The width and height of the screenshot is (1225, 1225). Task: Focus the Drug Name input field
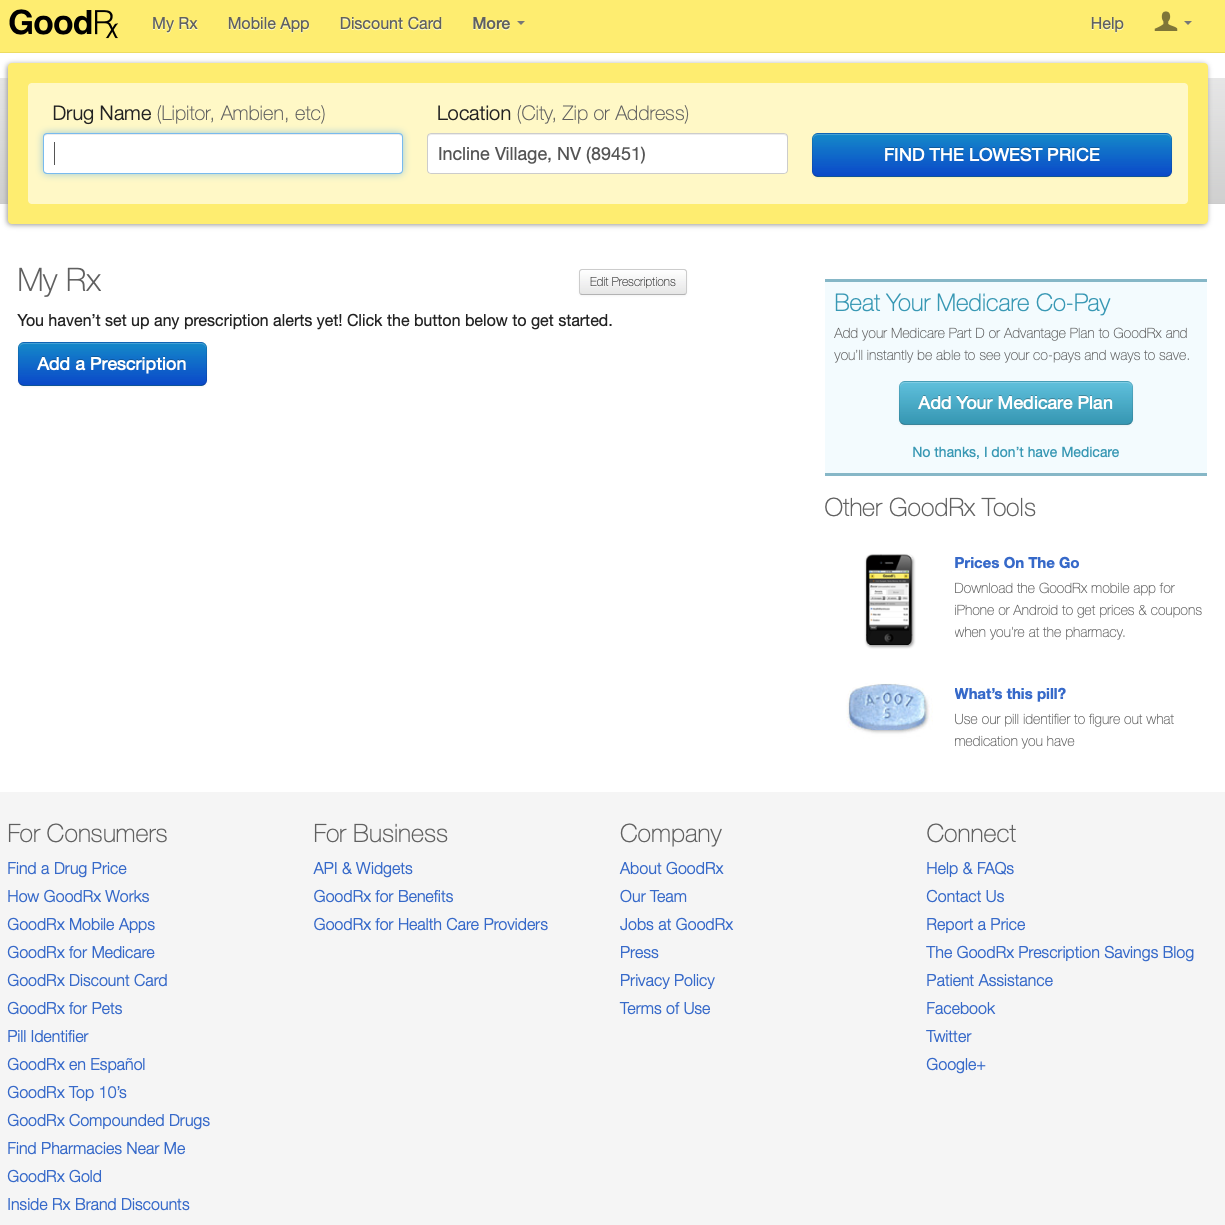point(223,154)
